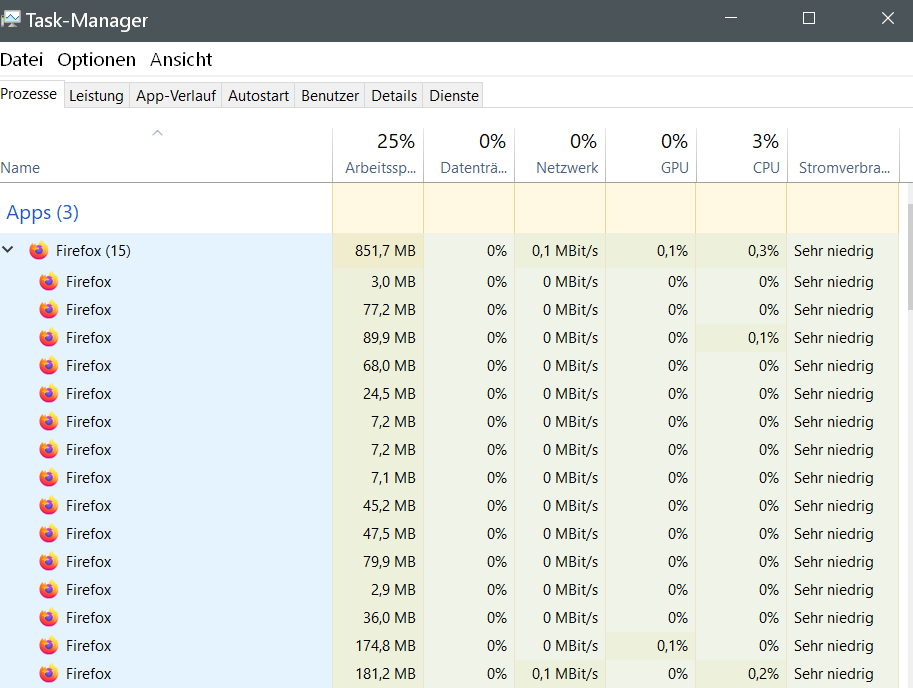
Task: Click the Firefox icon using 3,0 MB
Action: click(49, 282)
